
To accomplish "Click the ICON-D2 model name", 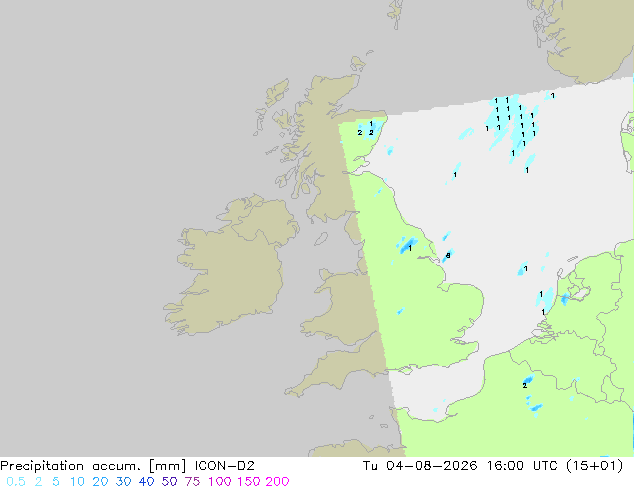I will [x=224, y=466].
